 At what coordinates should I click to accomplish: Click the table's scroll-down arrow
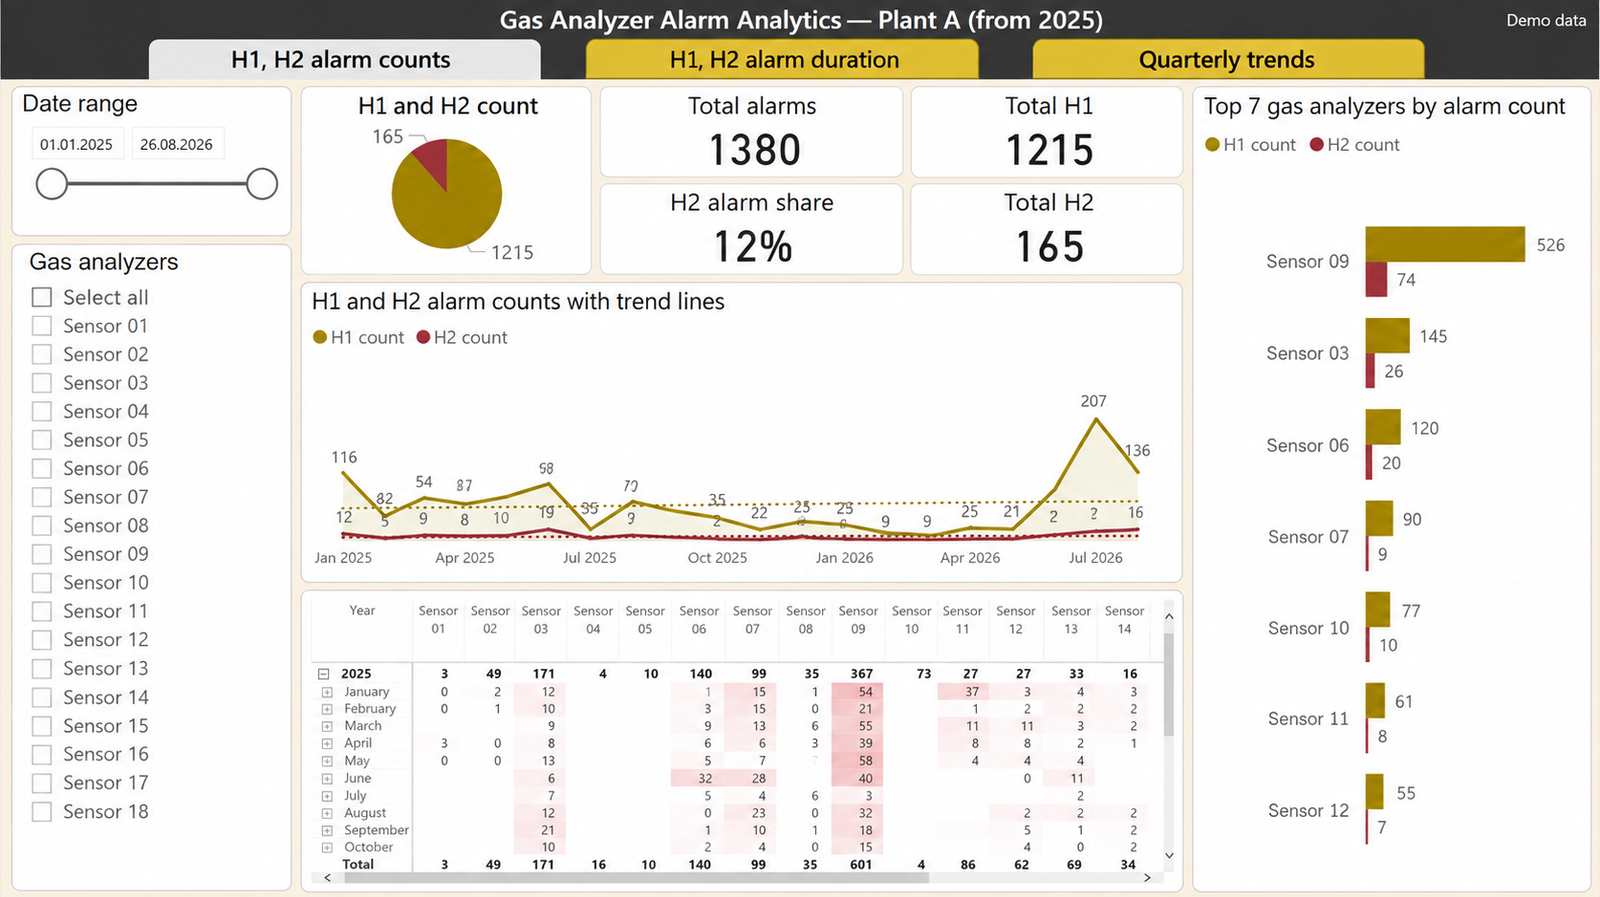point(1169,856)
